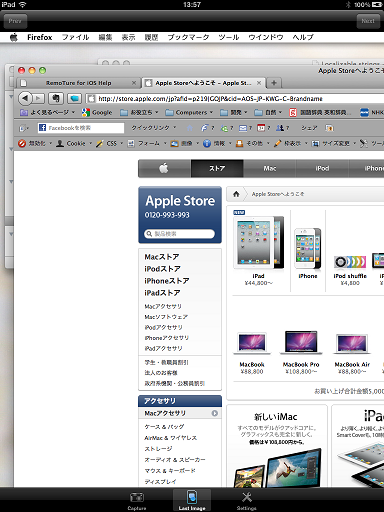Viewport: 384px width, 512px height.
Task: Click the Firefox back arrow button
Action: click(25, 98)
